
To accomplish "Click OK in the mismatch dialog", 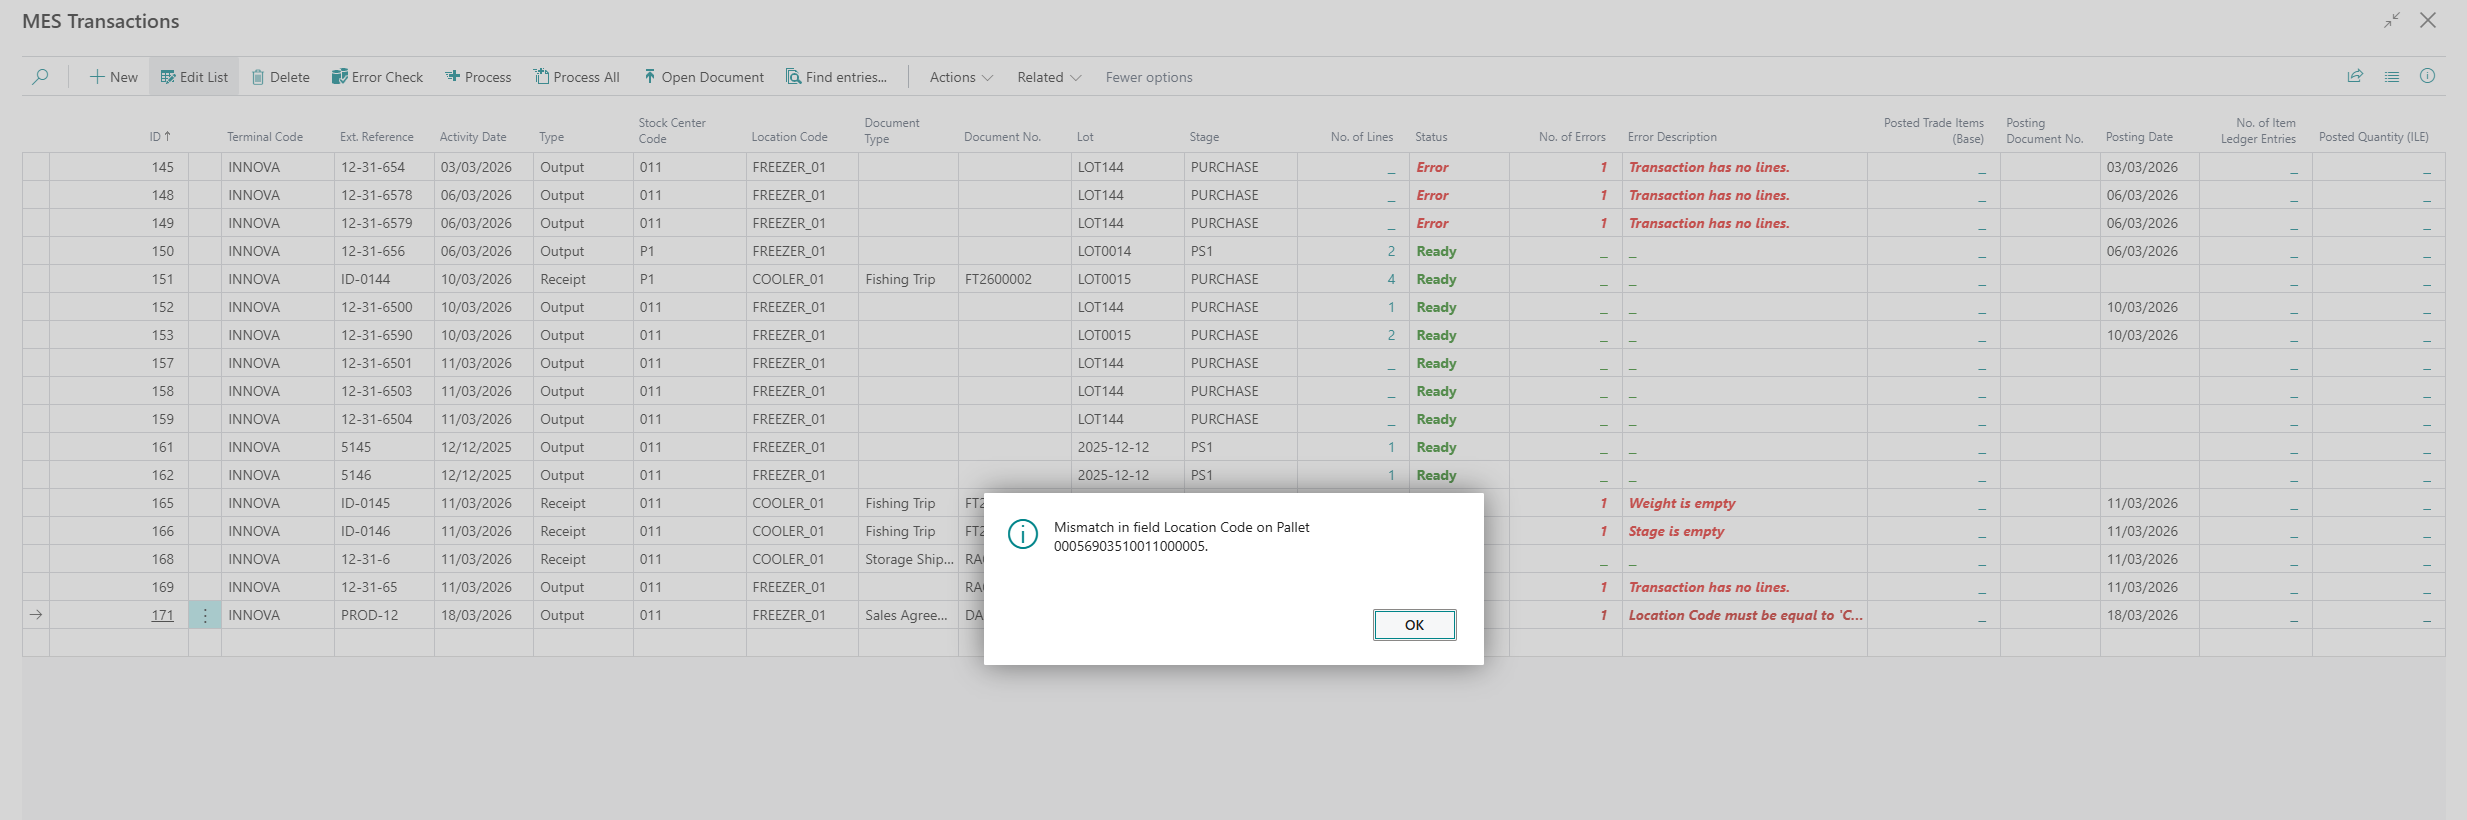I will coord(1413,625).
